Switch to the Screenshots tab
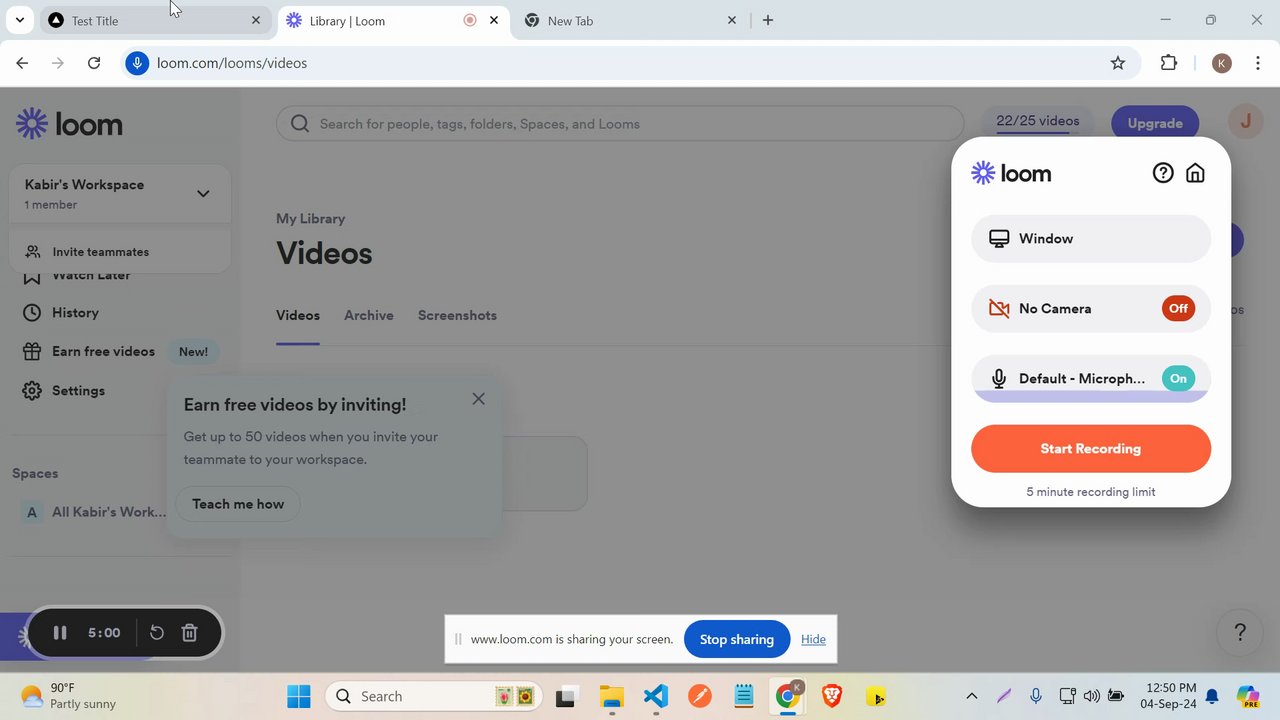The image size is (1280, 720). pos(457,315)
